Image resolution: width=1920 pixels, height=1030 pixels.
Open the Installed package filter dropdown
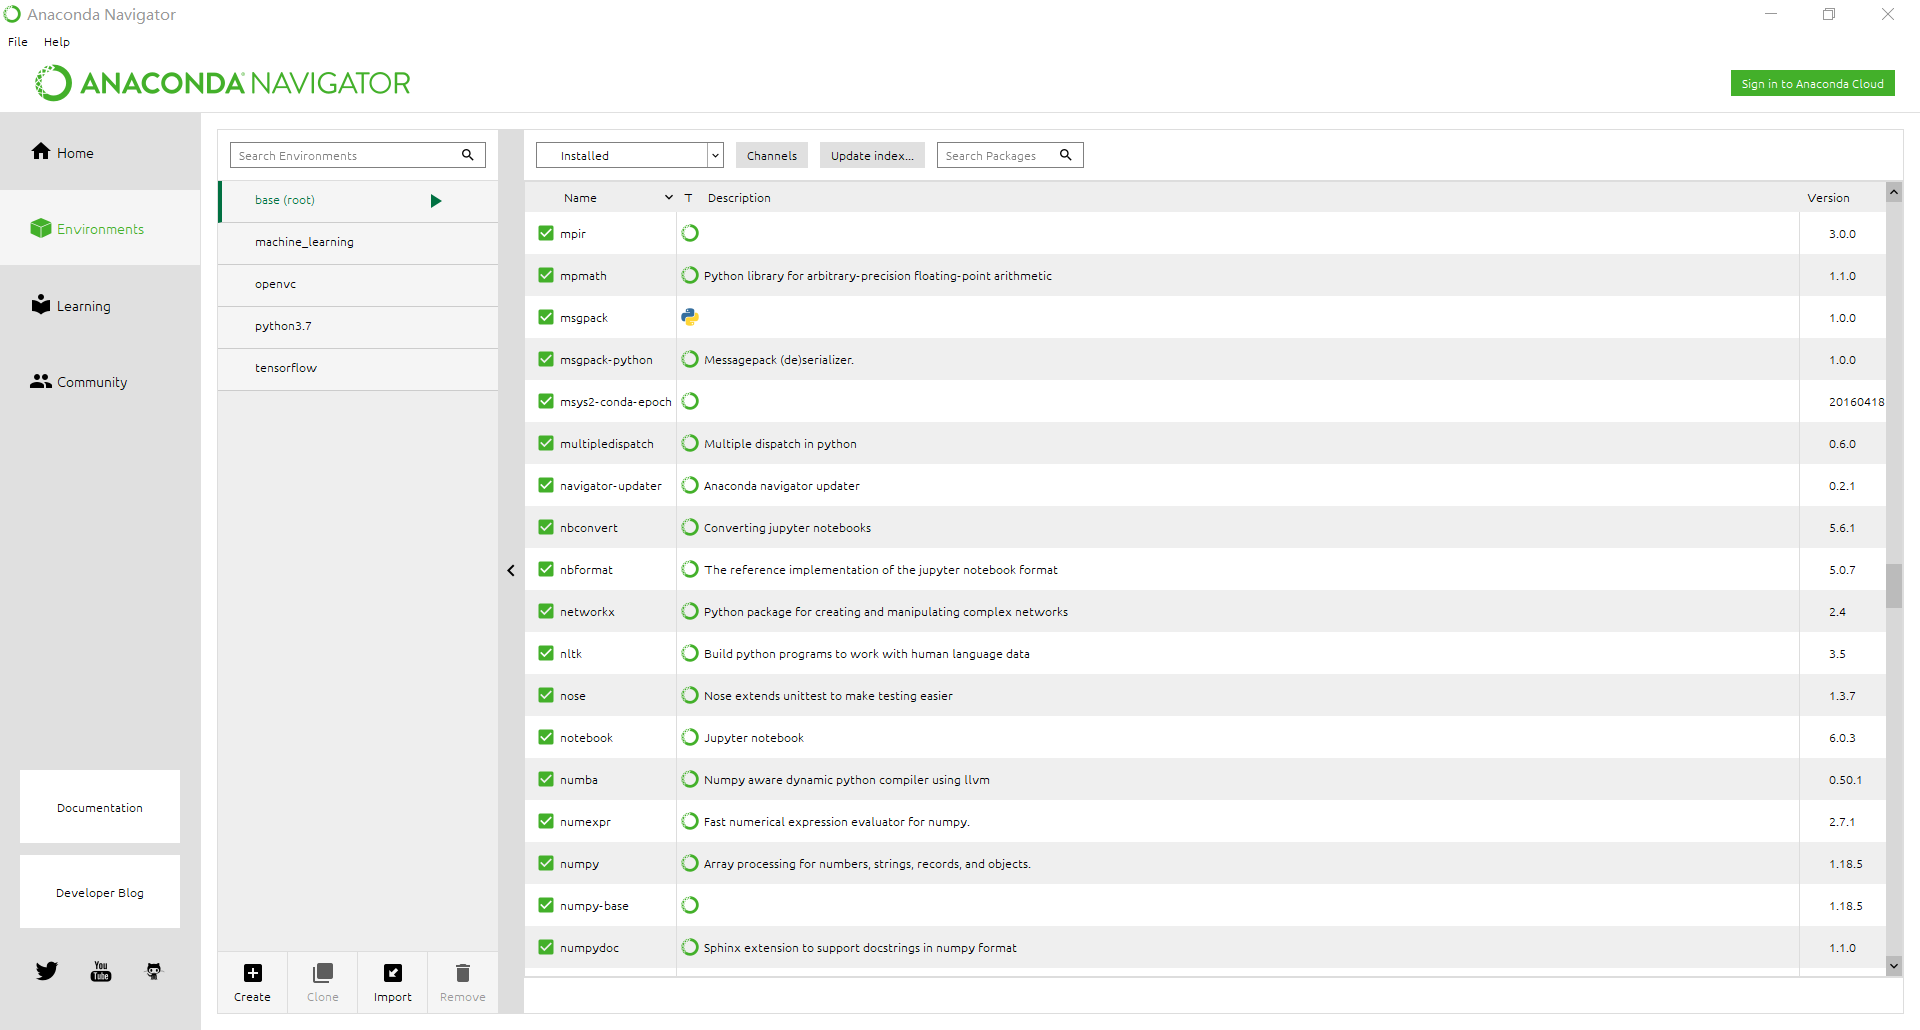[630, 155]
